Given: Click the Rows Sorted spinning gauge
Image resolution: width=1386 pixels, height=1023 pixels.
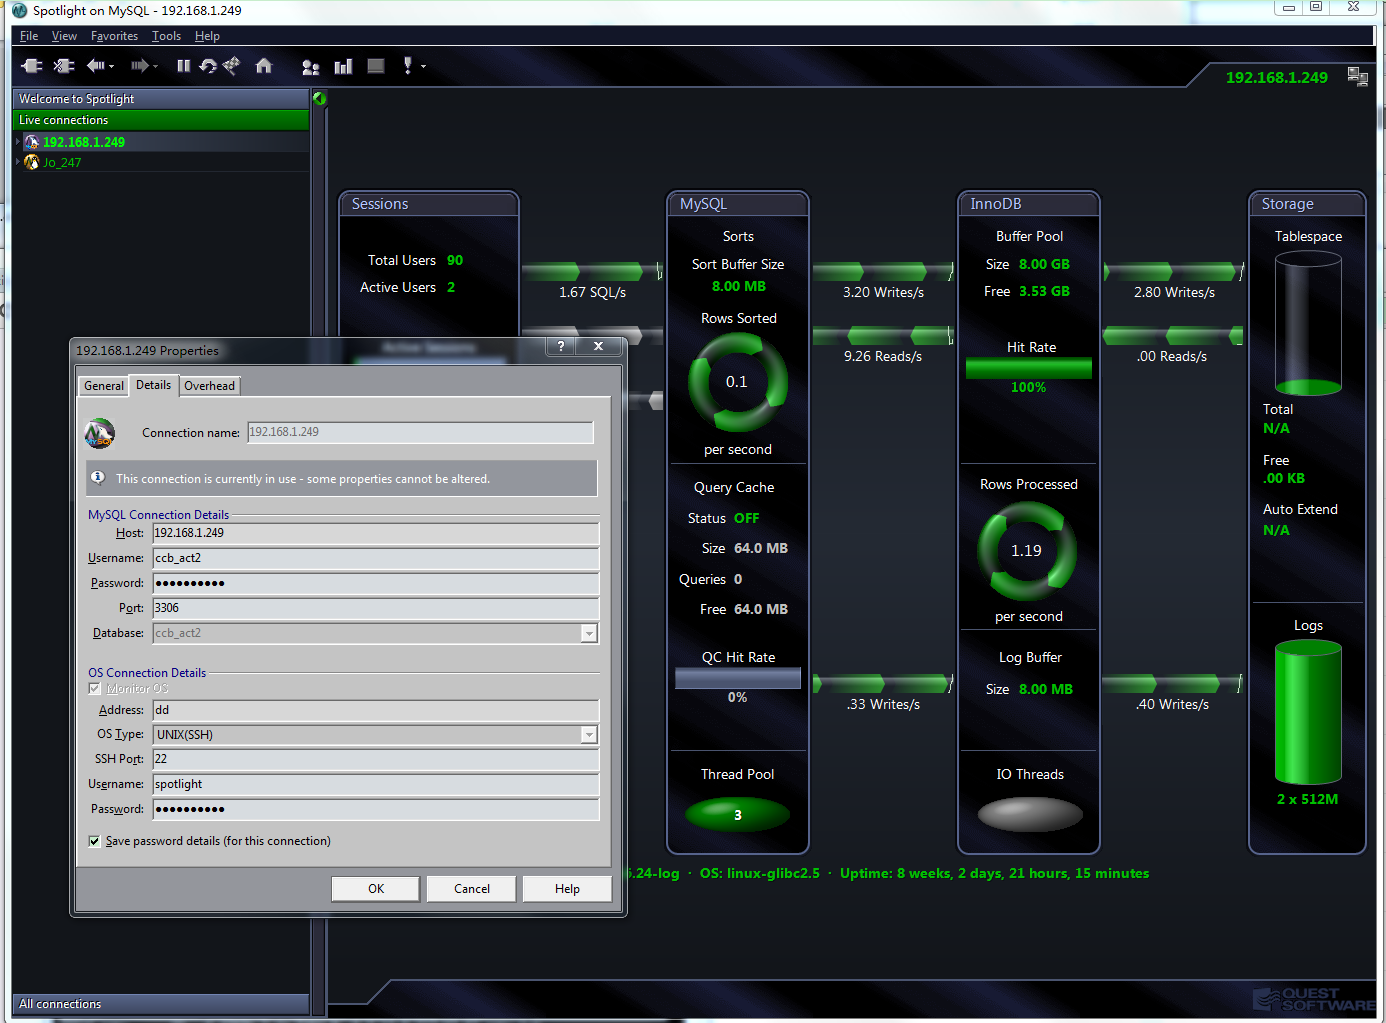Looking at the screenshot, I should 738,382.
